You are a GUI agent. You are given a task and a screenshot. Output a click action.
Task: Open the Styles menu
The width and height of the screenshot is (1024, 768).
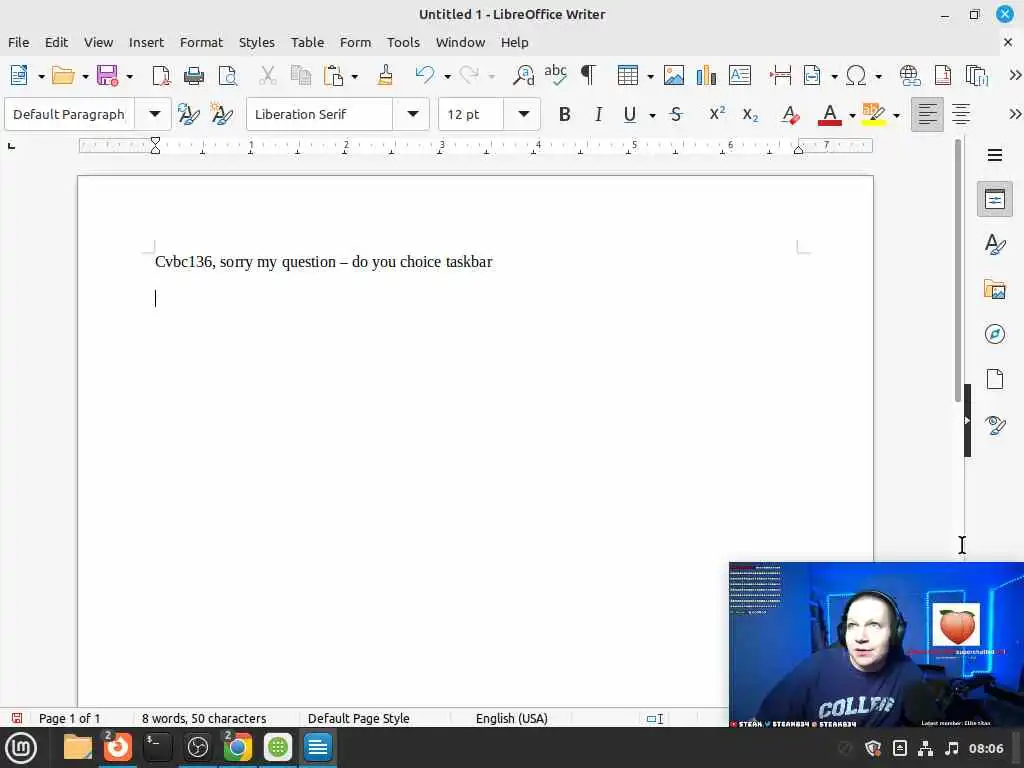click(257, 42)
